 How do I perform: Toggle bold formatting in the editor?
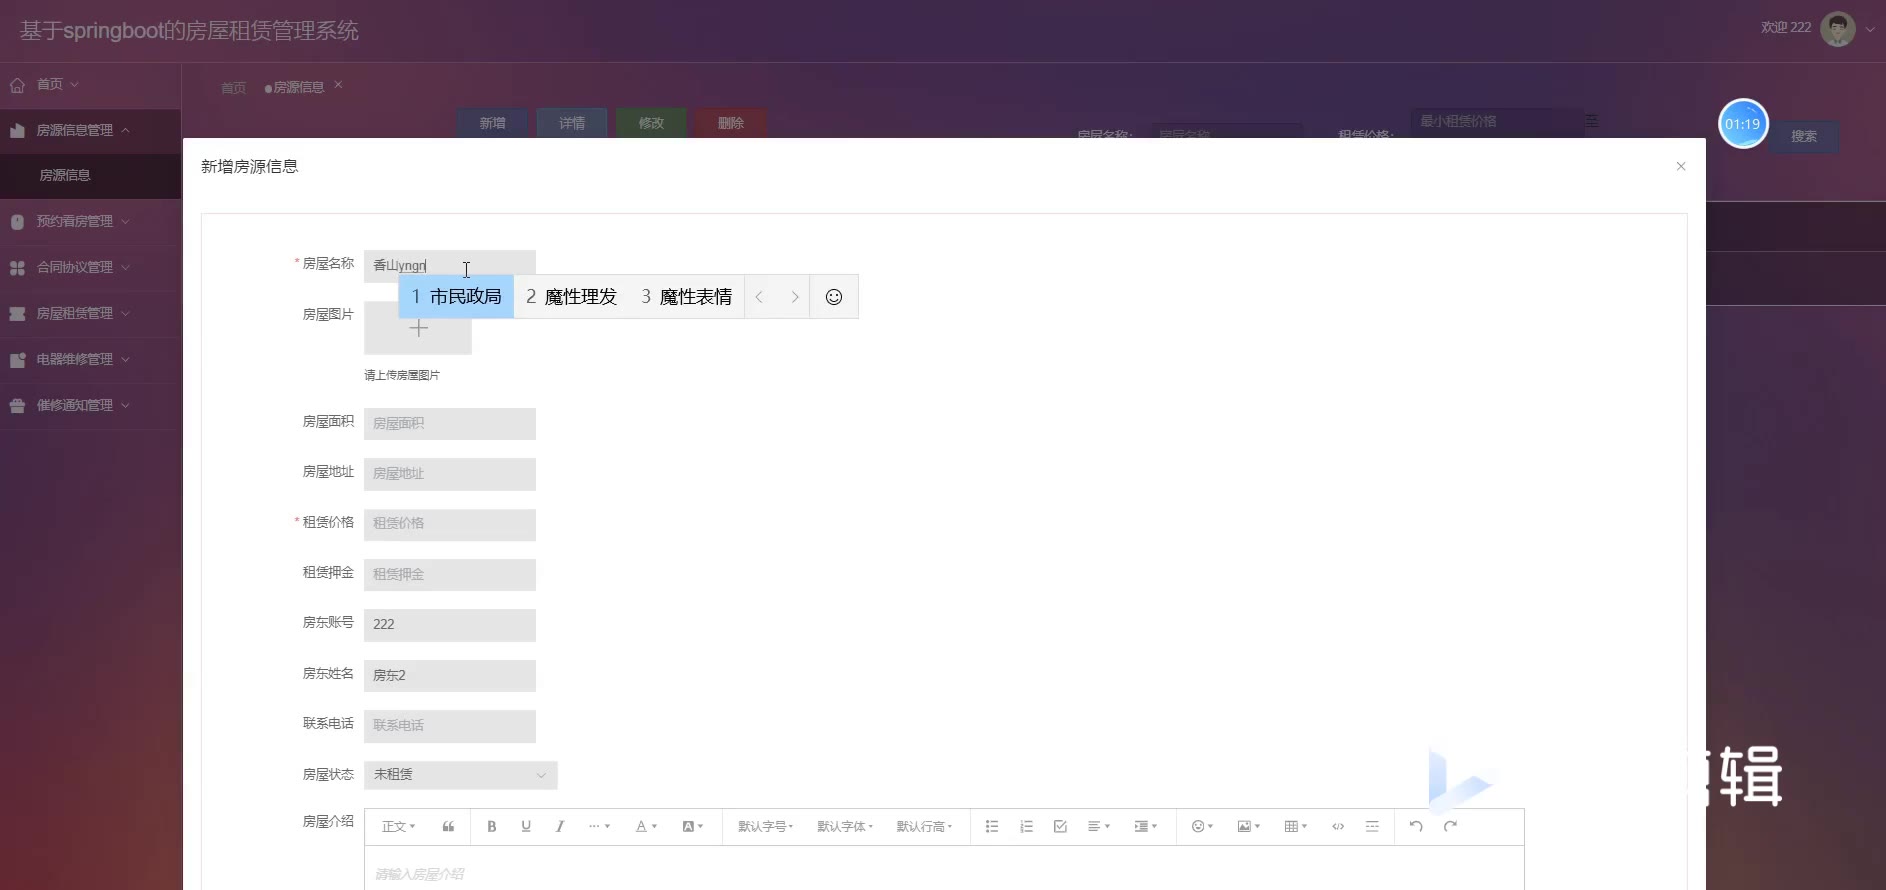point(491,826)
